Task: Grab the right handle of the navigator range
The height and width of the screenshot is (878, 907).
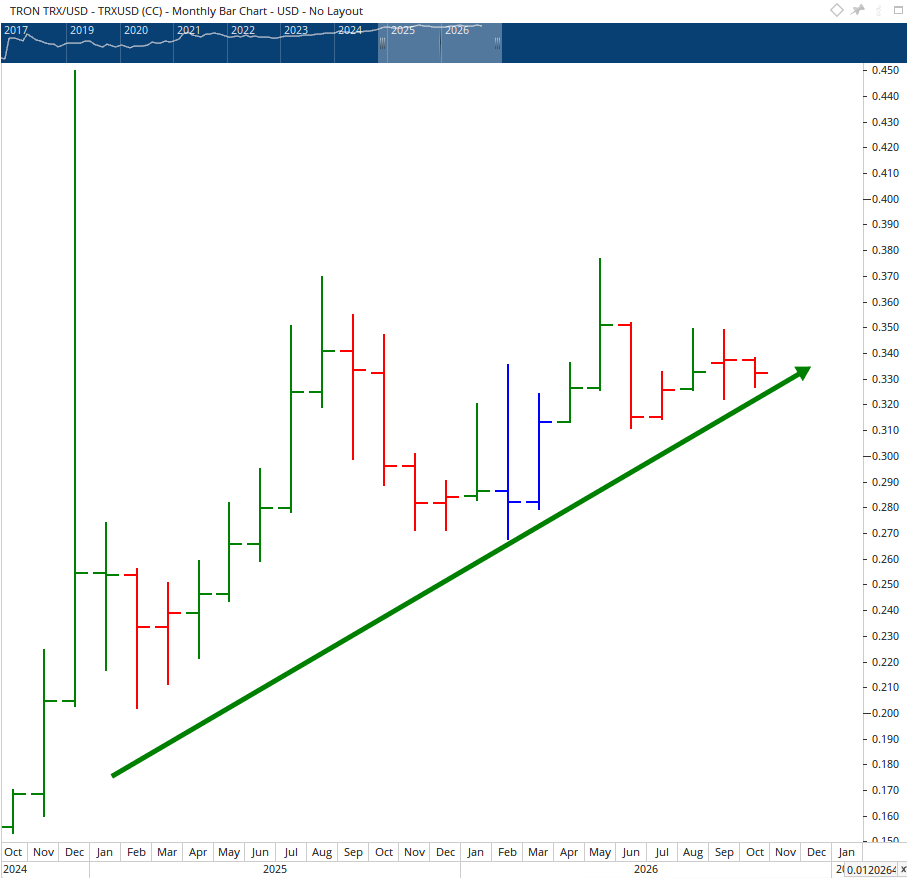Action: (497, 43)
